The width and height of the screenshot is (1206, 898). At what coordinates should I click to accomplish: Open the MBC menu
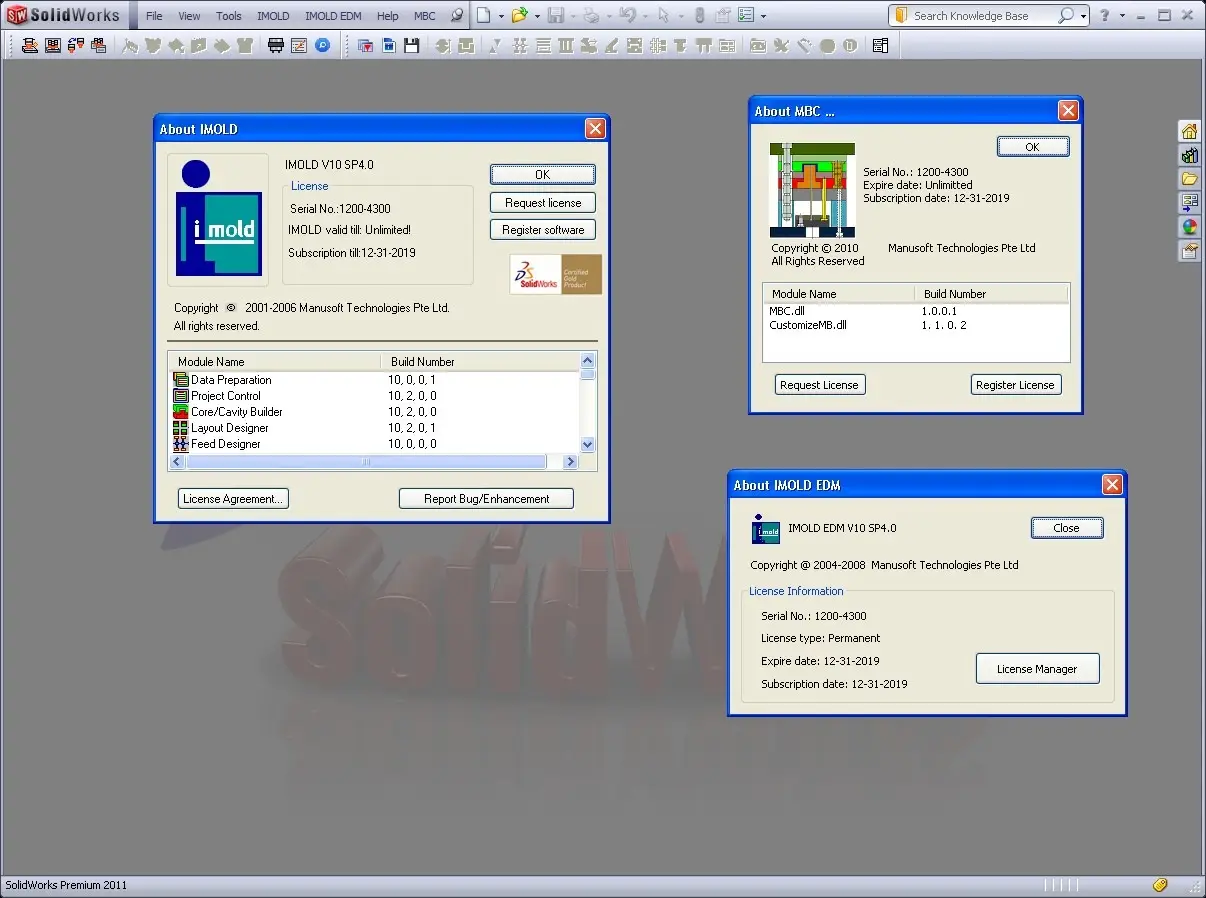tap(425, 16)
